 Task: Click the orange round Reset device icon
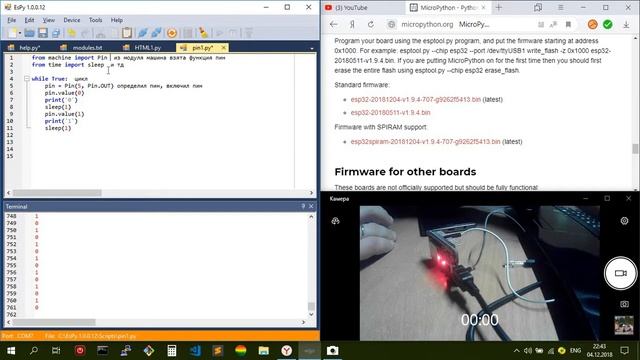pyautogui.click(x=172, y=33)
